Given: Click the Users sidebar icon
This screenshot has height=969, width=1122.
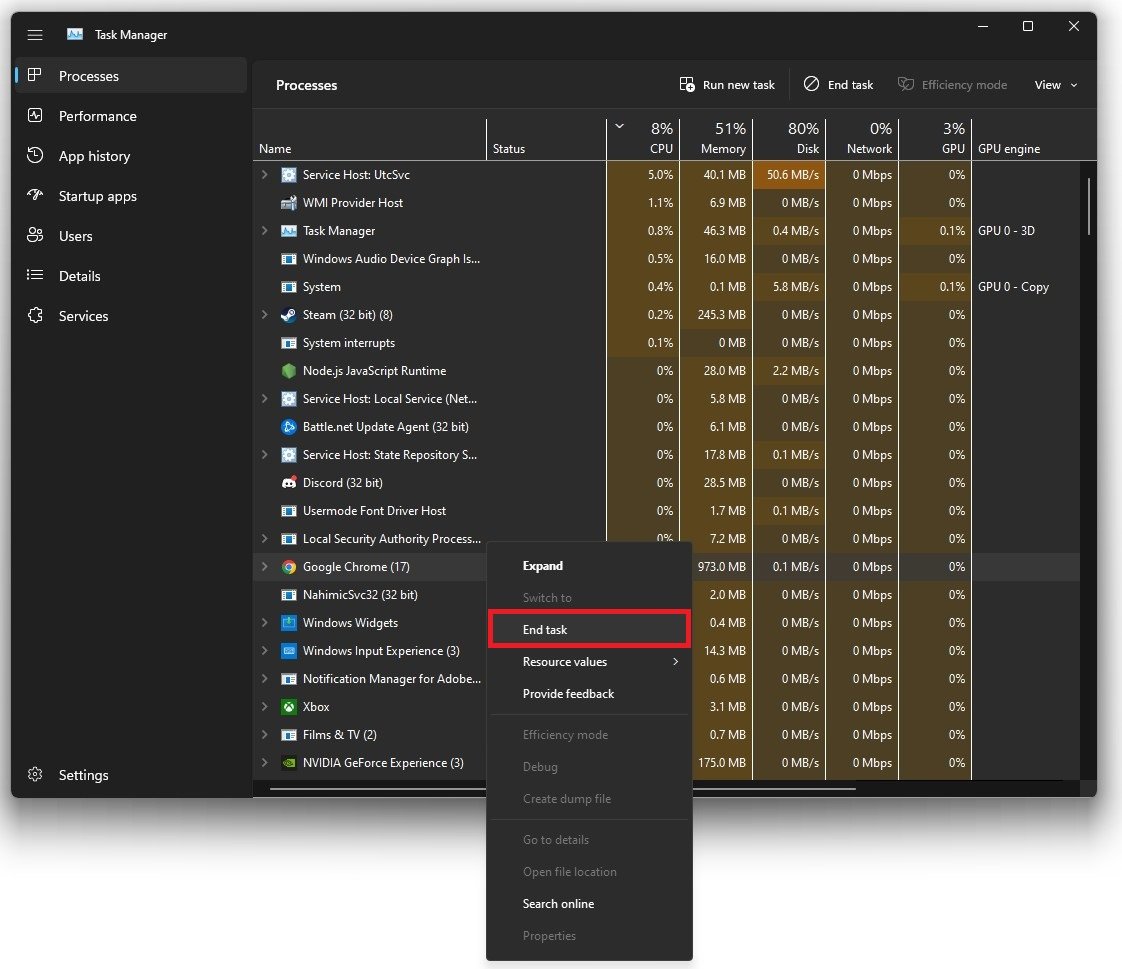Looking at the screenshot, I should click(x=35, y=236).
